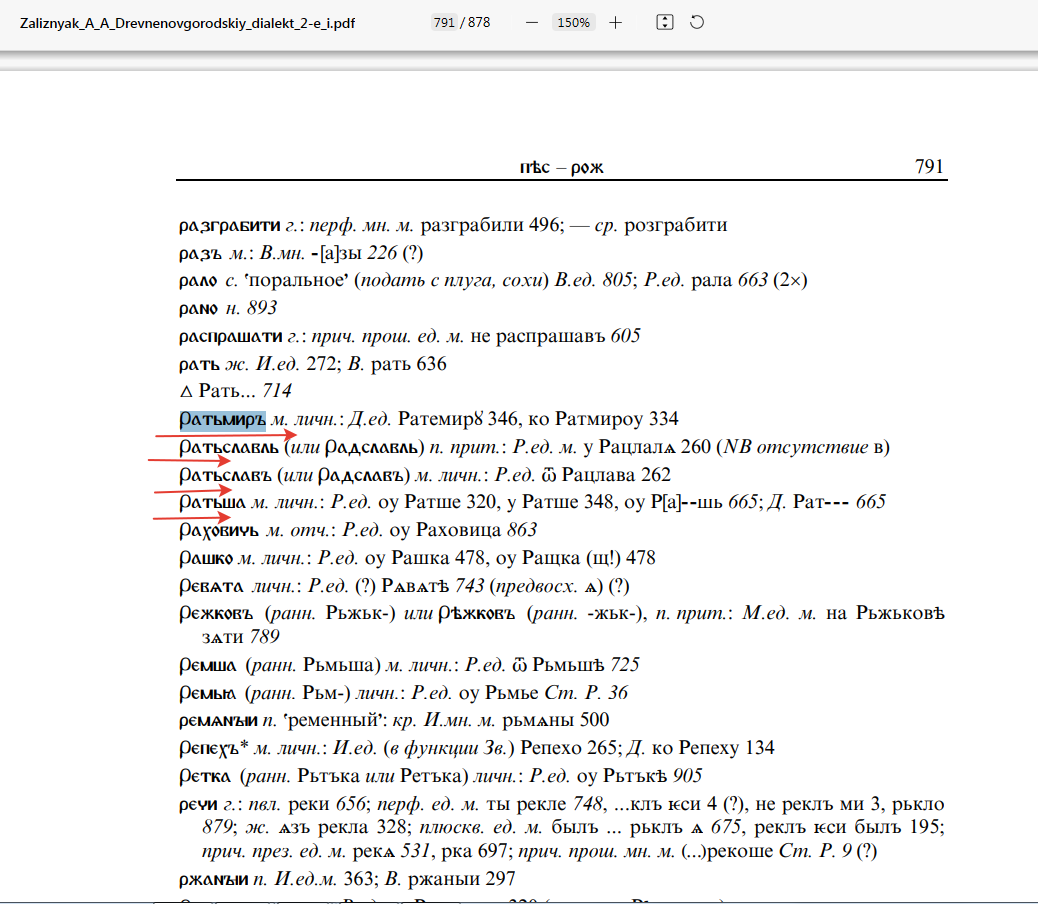1038x904 pixels.
Task: Click the headword разграбити
Action: coord(230,226)
